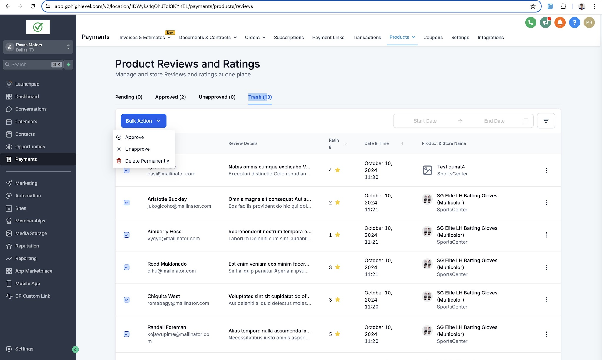
Task: Toggle the checkbox on the last review row
Action: pyautogui.click(x=127, y=334)
